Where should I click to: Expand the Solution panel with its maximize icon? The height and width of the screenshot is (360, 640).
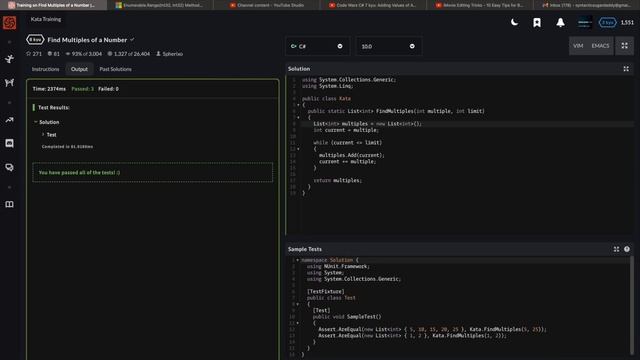pyautogui.click(x=626, y=69)
